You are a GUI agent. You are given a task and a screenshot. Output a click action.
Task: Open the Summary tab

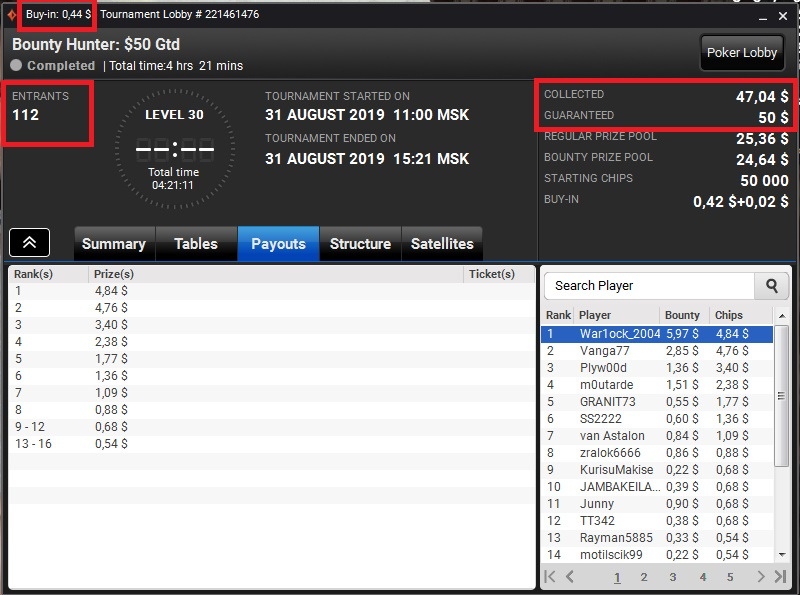coord(114,244)
